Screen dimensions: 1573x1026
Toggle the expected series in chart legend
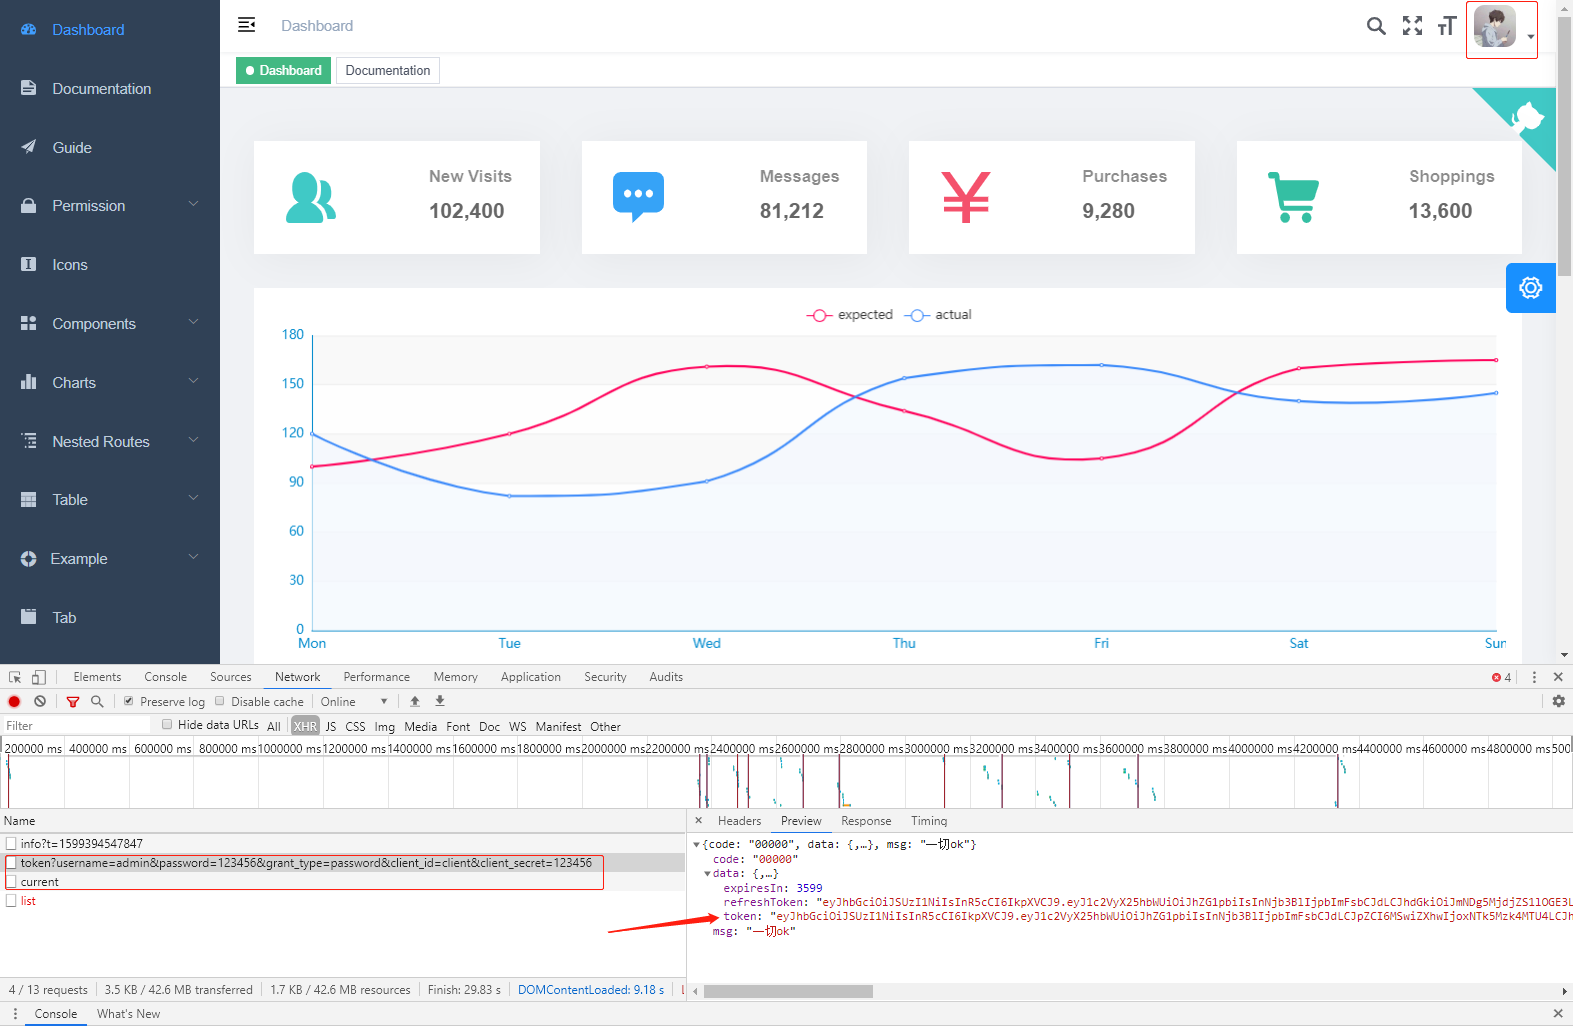(x=850, y=315)
